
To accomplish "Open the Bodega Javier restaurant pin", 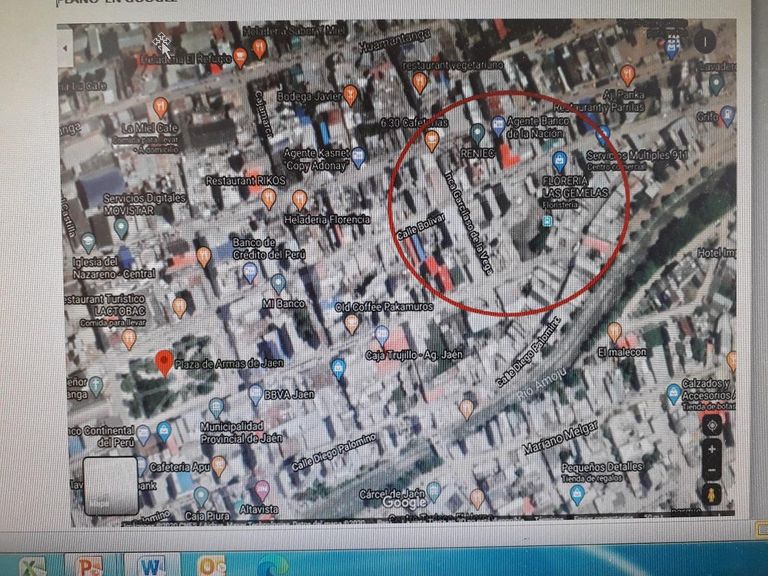I will click(350, 95).
